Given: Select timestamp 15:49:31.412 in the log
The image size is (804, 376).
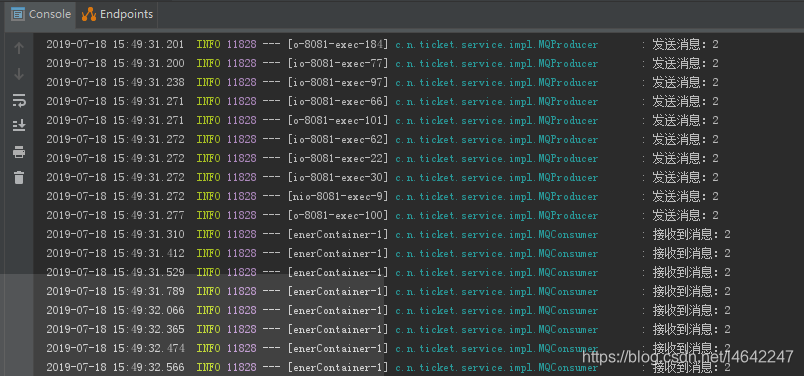Looking at the screenshot, I should click(148, 253).
